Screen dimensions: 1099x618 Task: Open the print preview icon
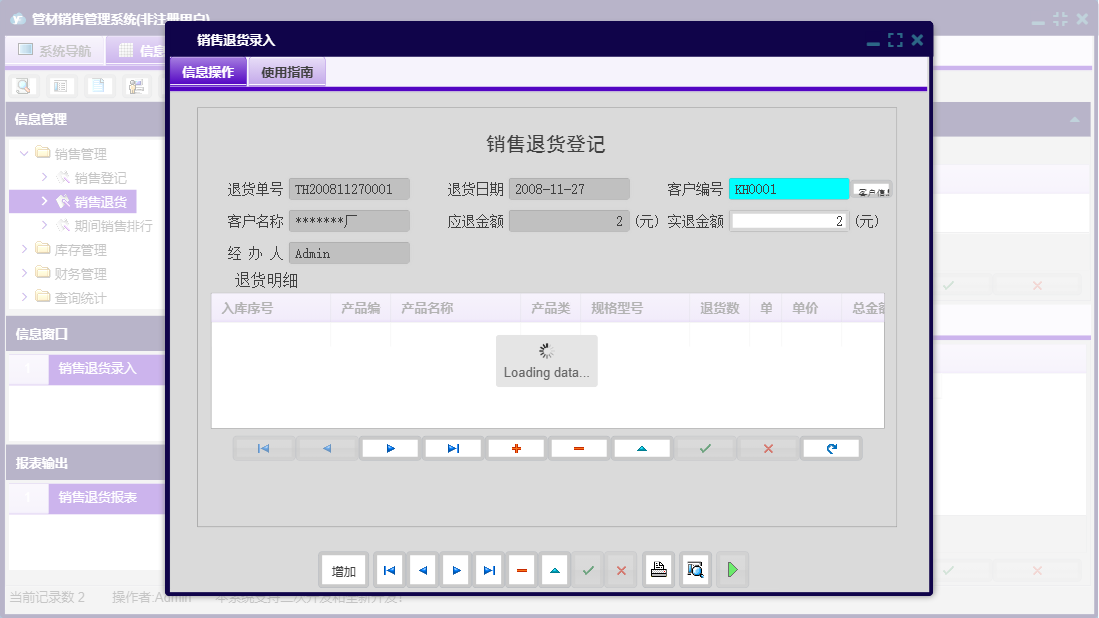pos(695,570)
